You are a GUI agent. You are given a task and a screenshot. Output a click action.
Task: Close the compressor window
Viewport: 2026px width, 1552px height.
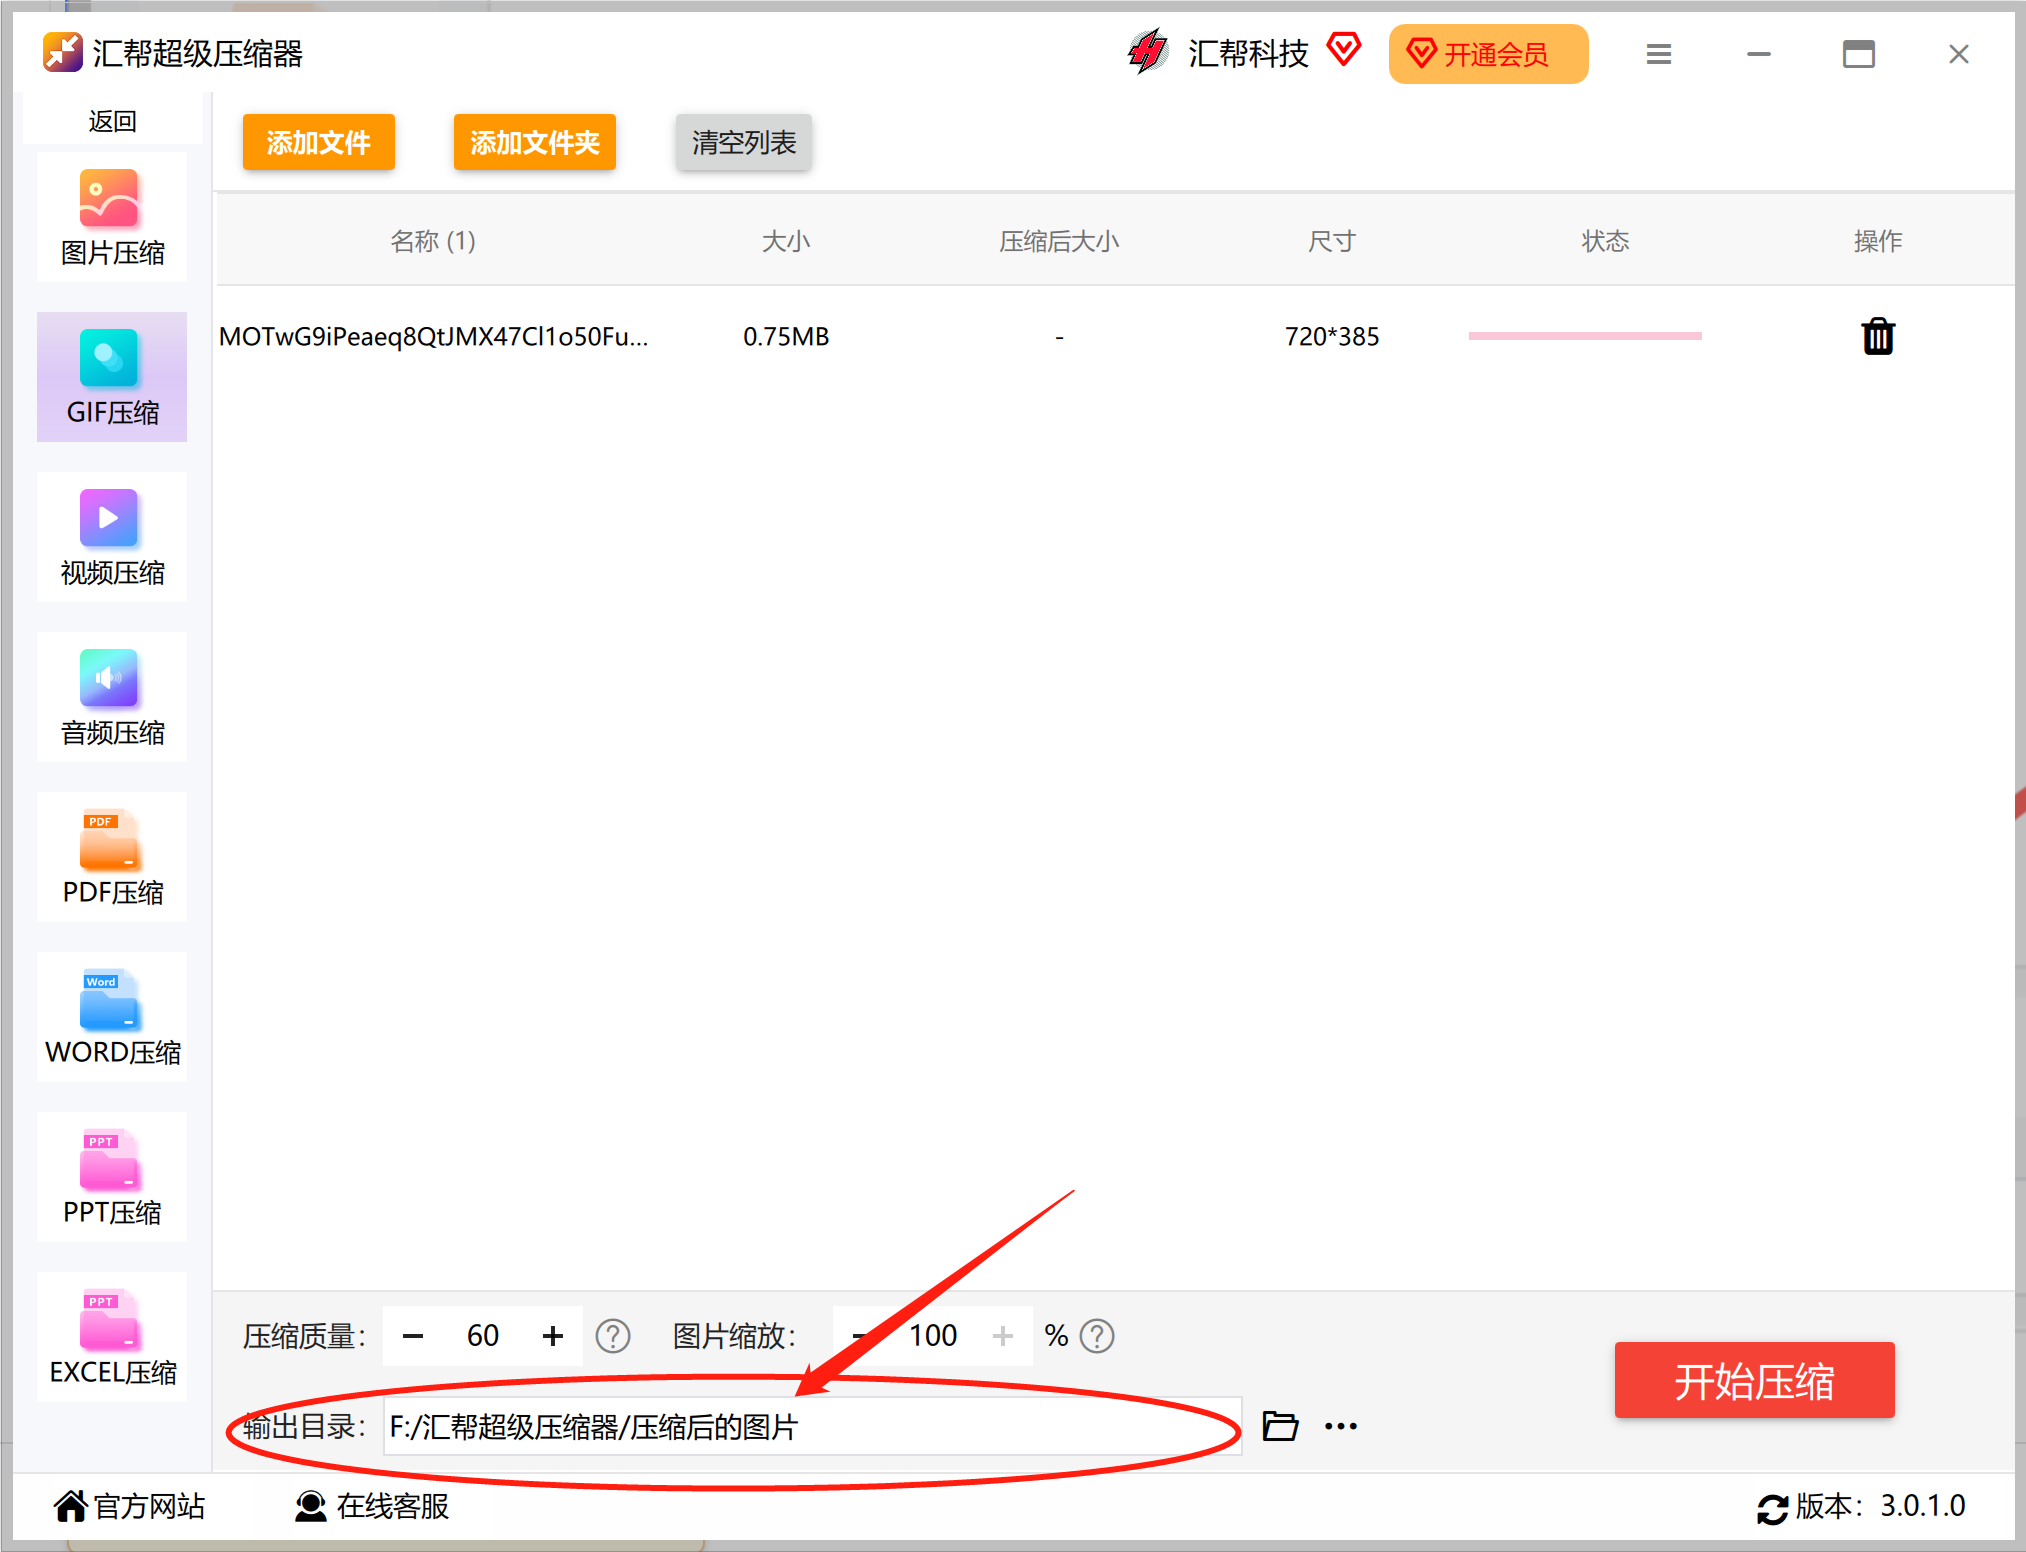pos(1959,54)
